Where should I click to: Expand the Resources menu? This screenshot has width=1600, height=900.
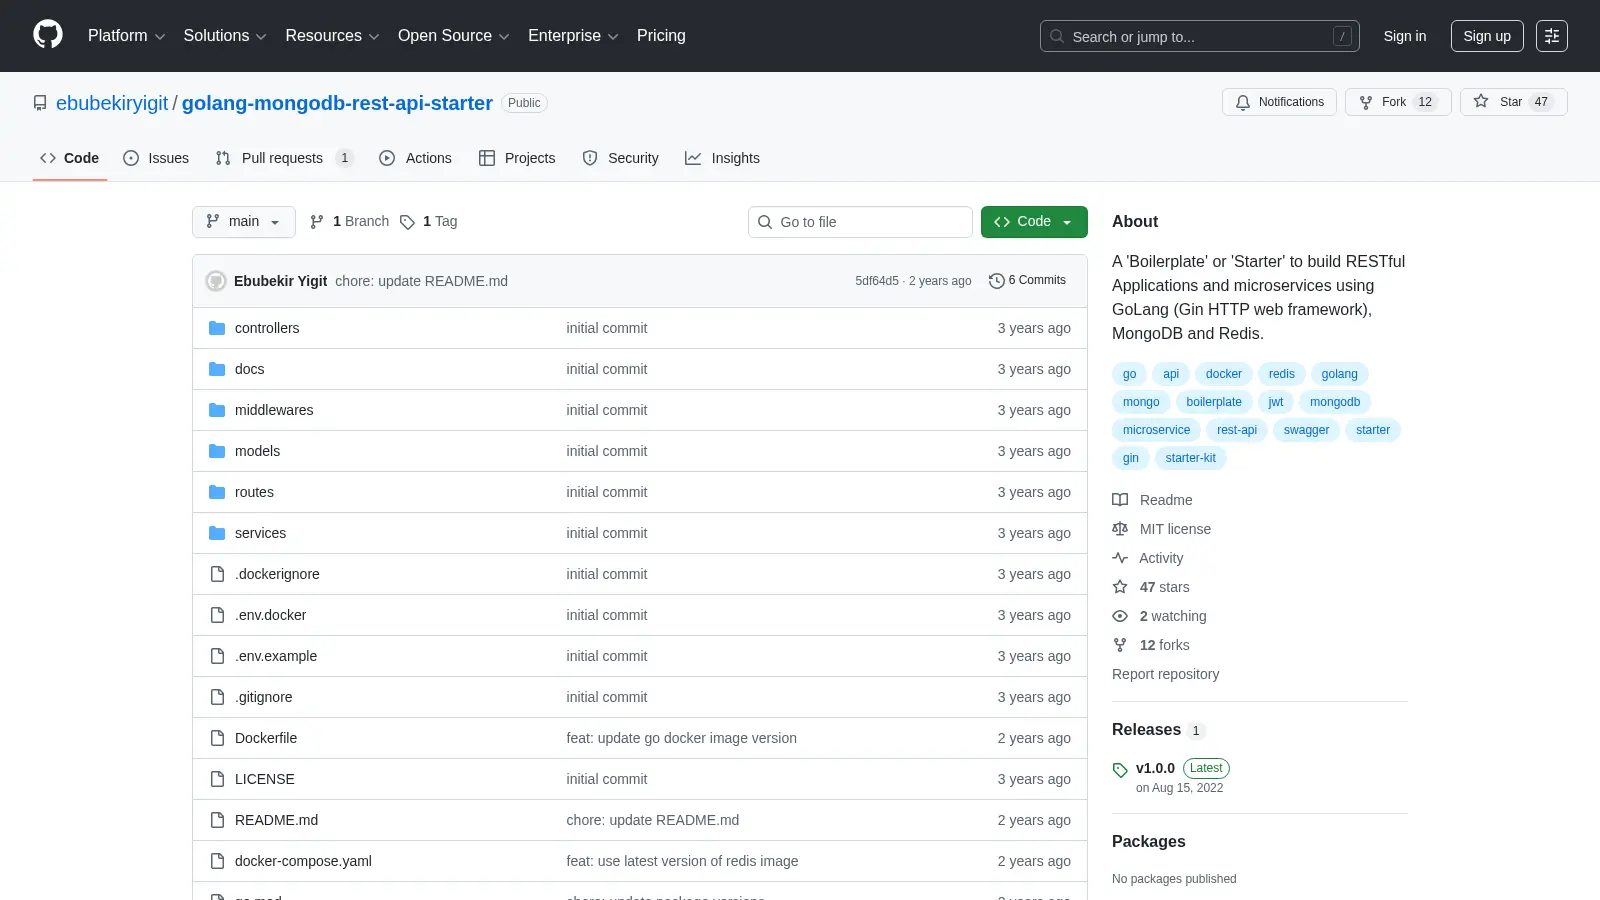tap(332, 36)
